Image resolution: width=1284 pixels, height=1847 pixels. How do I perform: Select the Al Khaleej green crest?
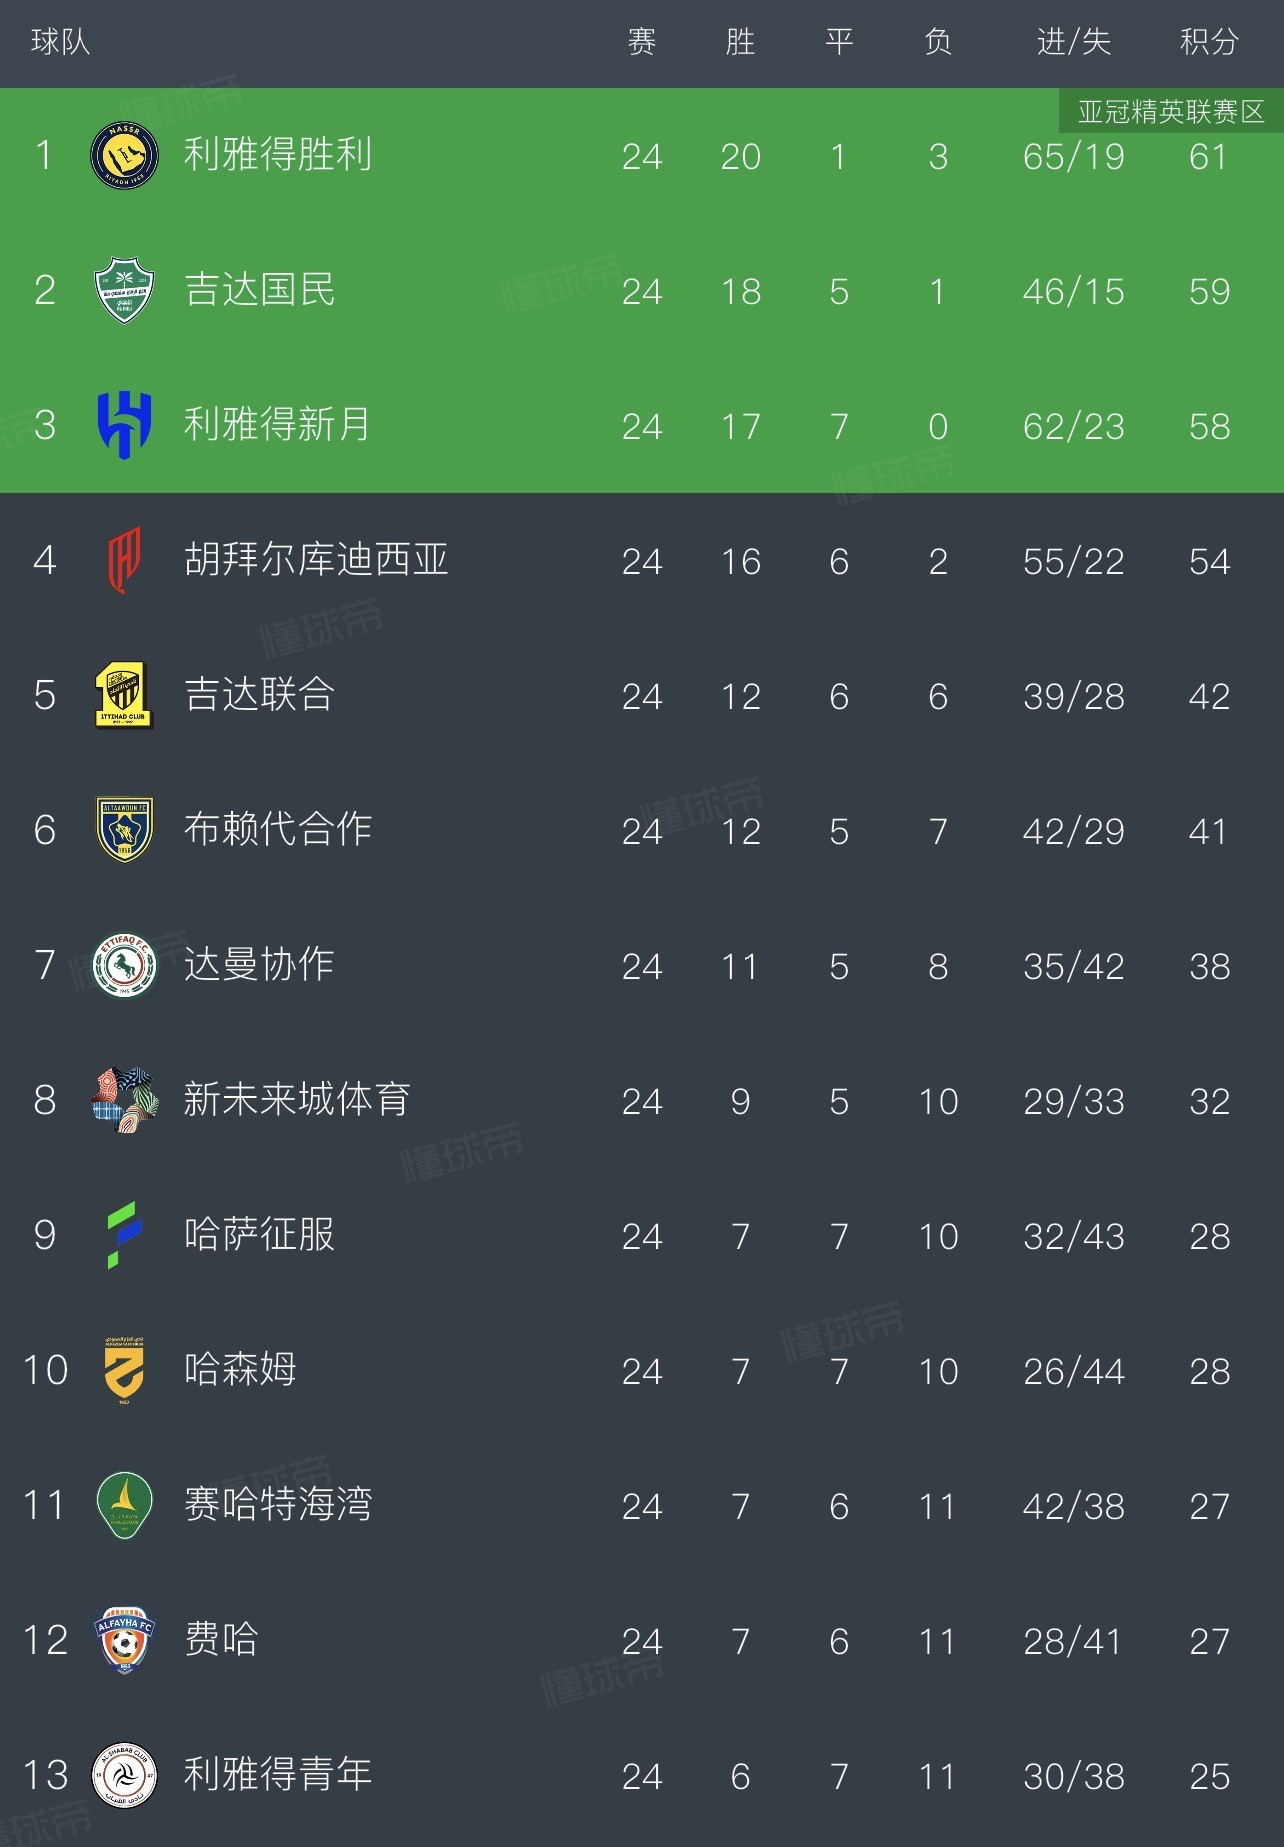coord(124,1505)
